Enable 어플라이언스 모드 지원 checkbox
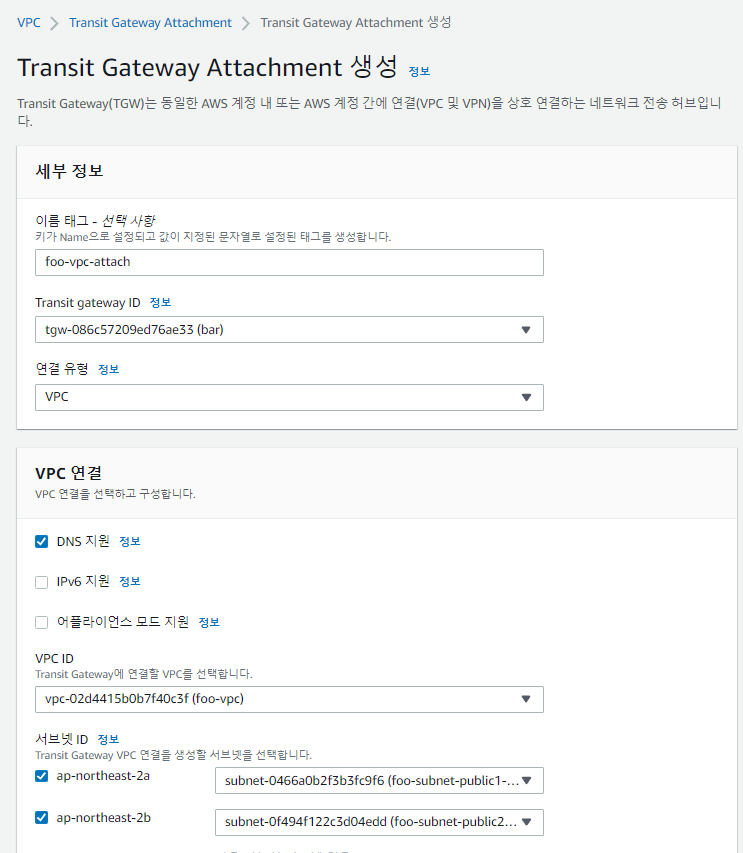Image resolution: width=743 pixels, height=853 pixels. coord(42,622)
